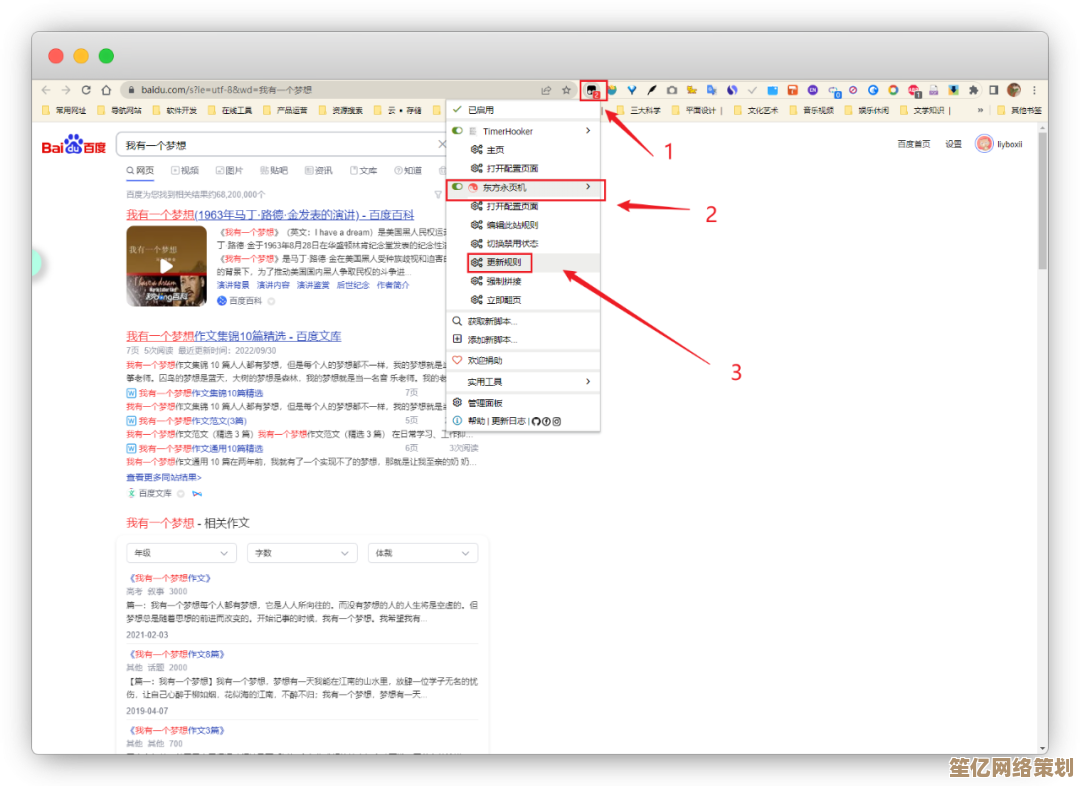The image size is (1080, 786).
Task: Click 查看更多同站结果 link
Action: tap(163, 477)
